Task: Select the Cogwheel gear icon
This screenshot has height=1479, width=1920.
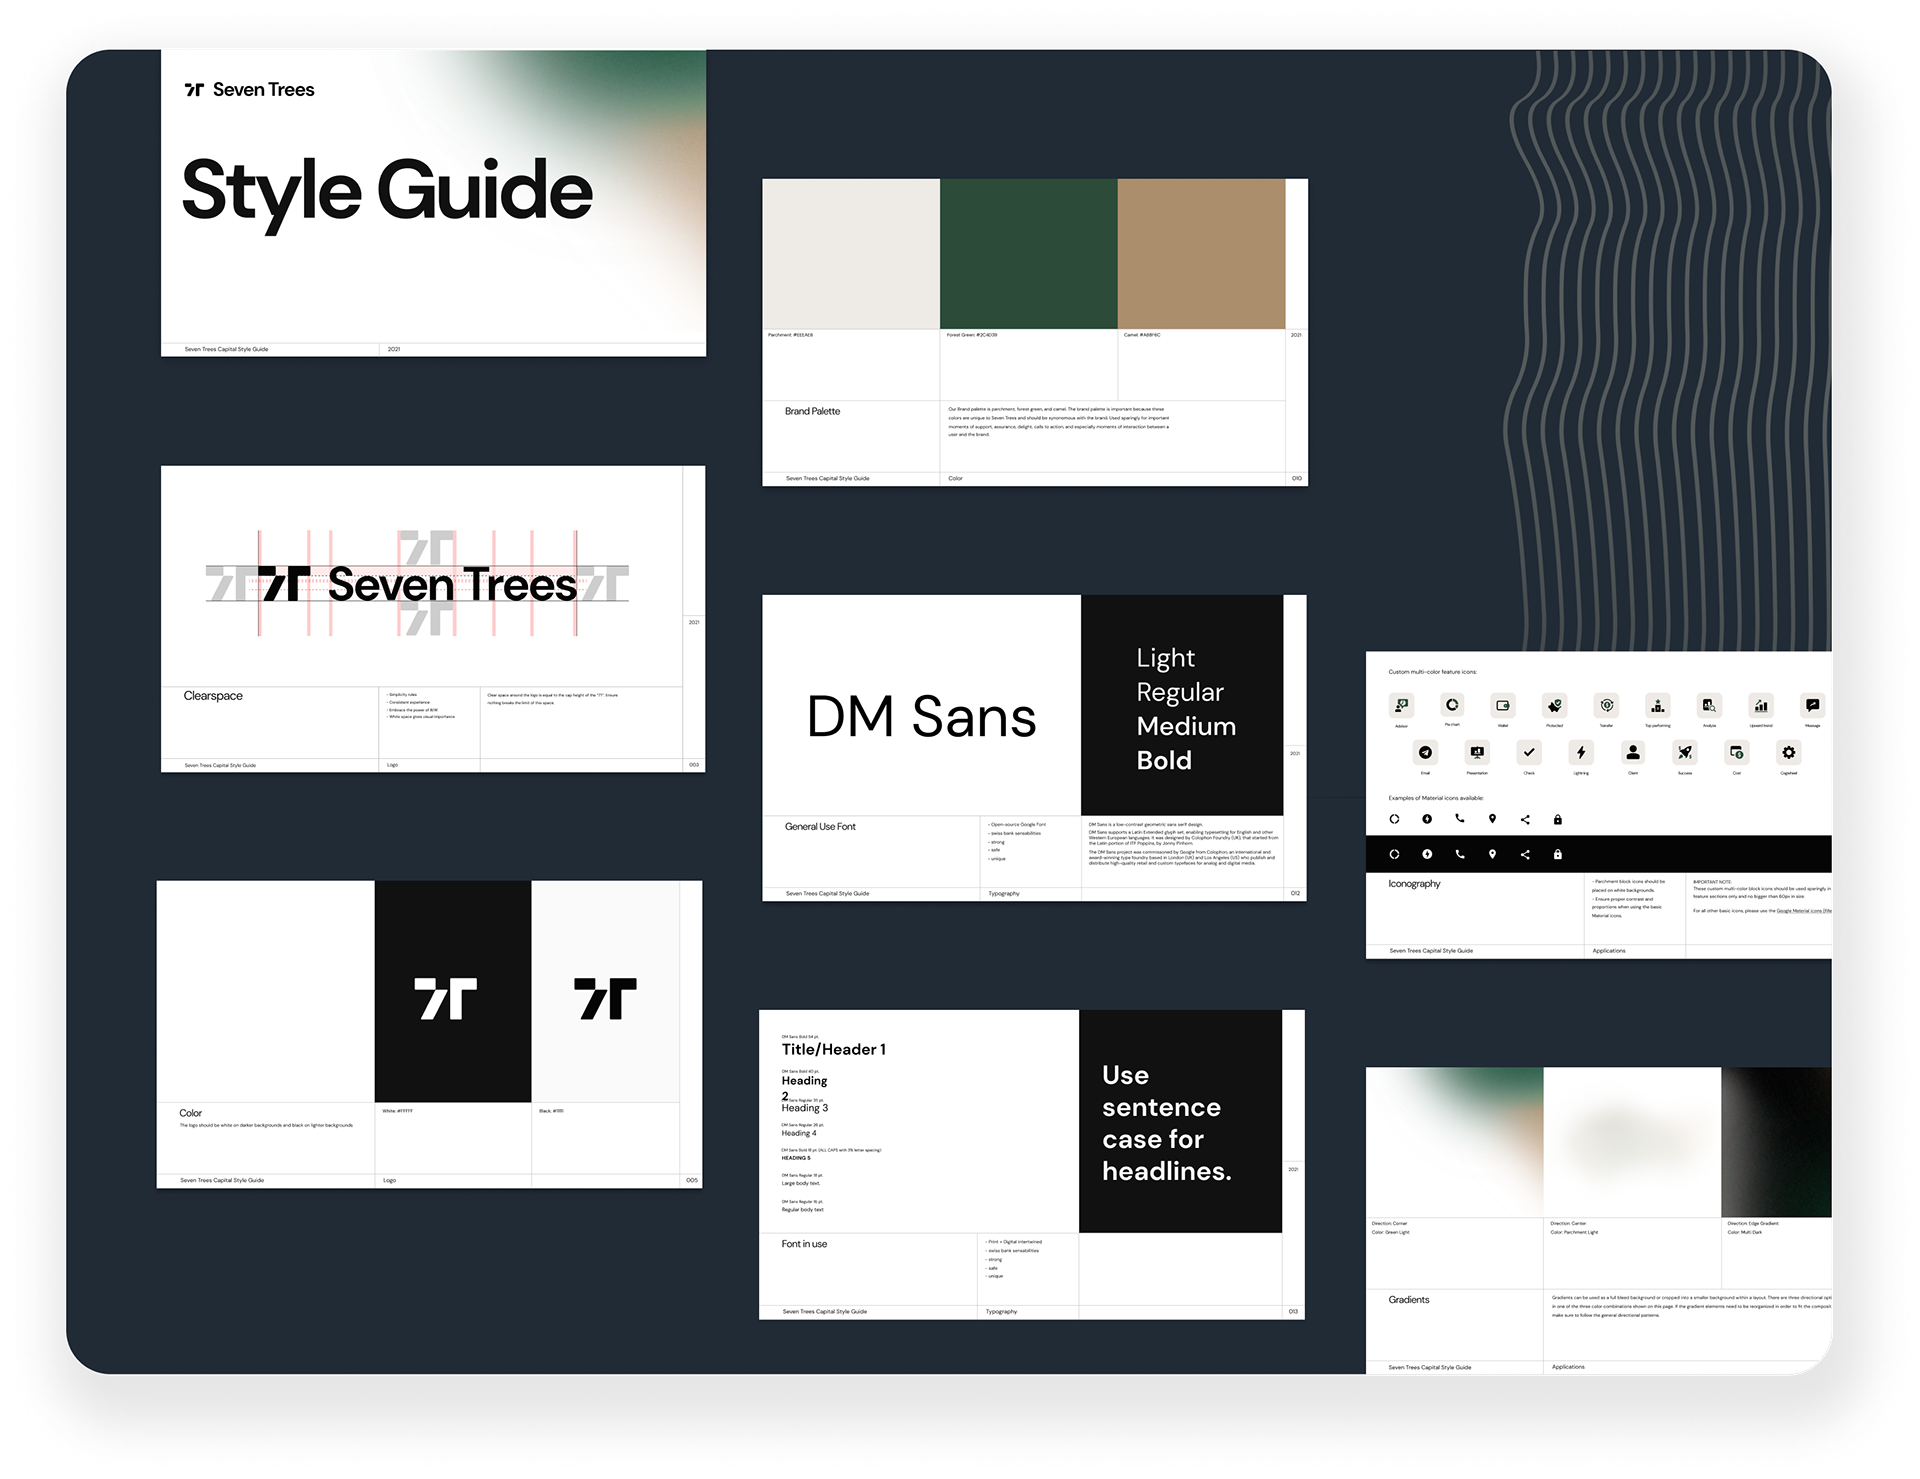Action: [x=1789, y=753]
